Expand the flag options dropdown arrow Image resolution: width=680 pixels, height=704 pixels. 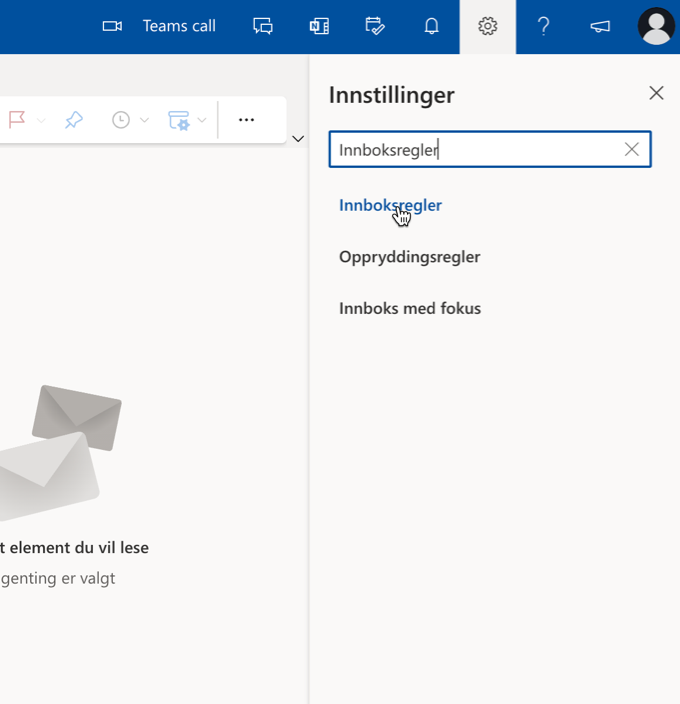[x=41, y=121]
